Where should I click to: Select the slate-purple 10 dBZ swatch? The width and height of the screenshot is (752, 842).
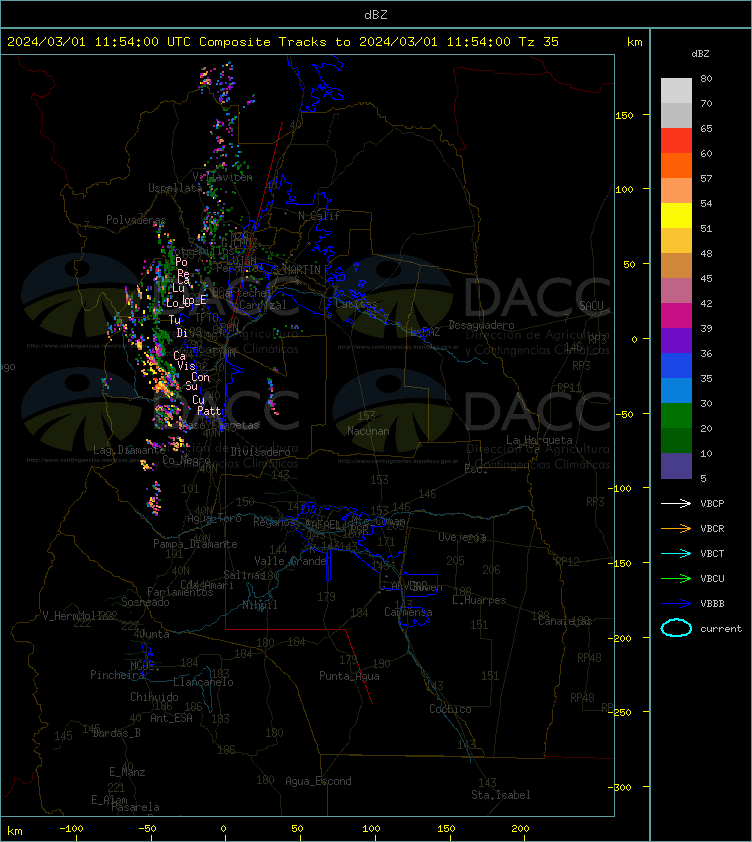[676, 466]
